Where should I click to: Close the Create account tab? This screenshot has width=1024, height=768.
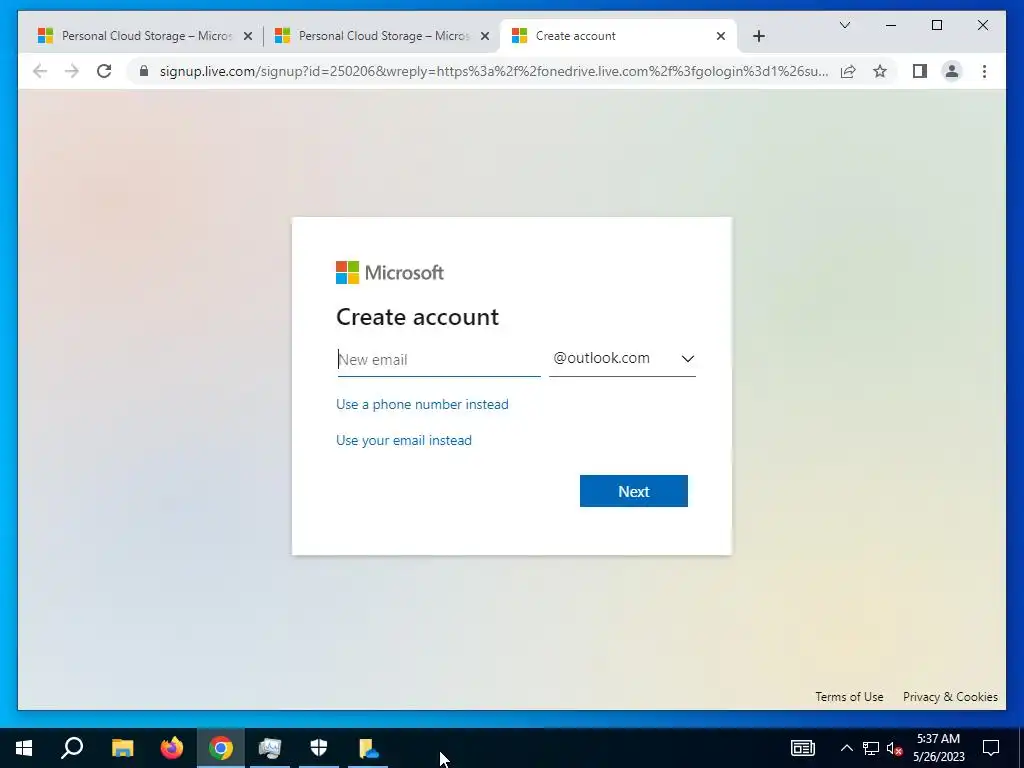pyautogui.click(x=720, y=36)
